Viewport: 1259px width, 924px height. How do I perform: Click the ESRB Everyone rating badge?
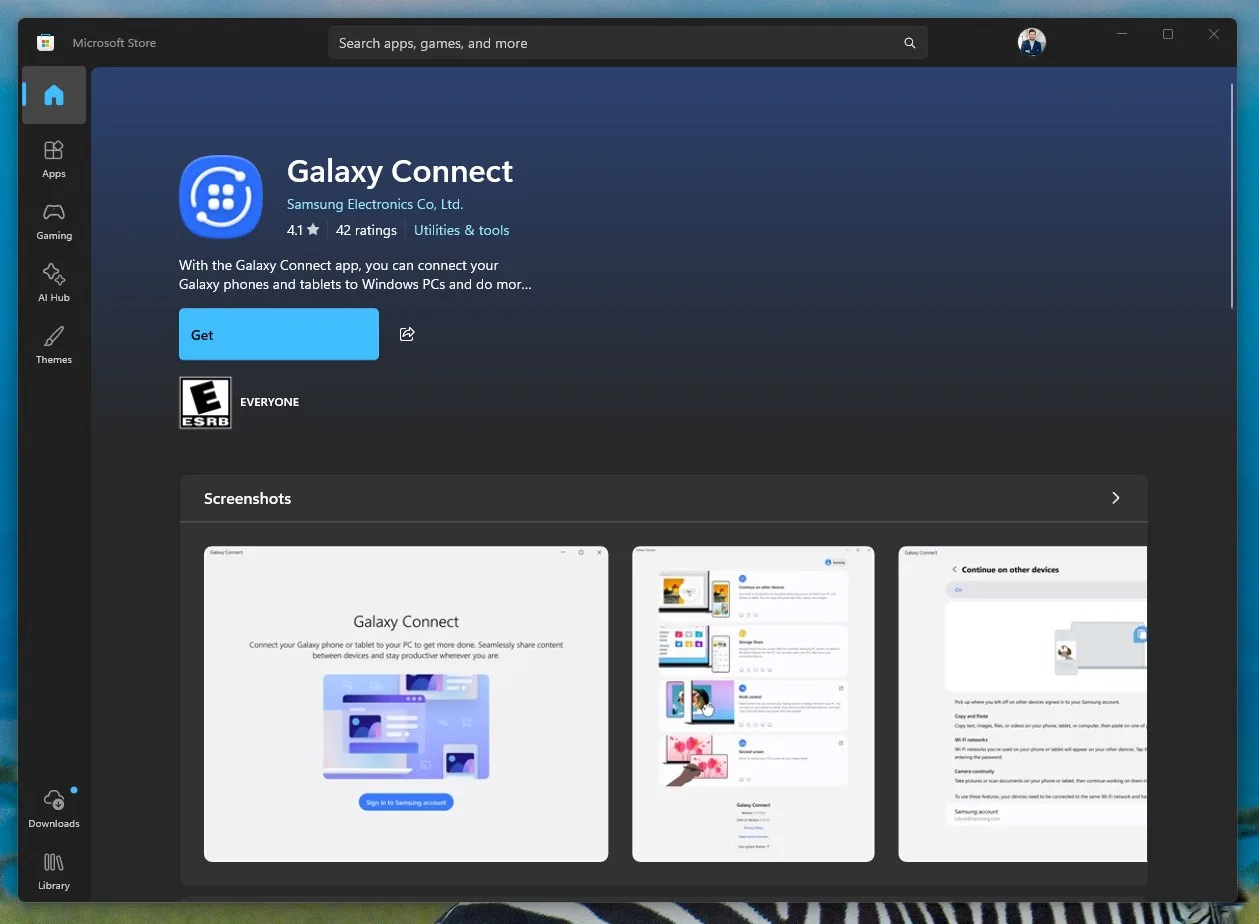(205, 402)
